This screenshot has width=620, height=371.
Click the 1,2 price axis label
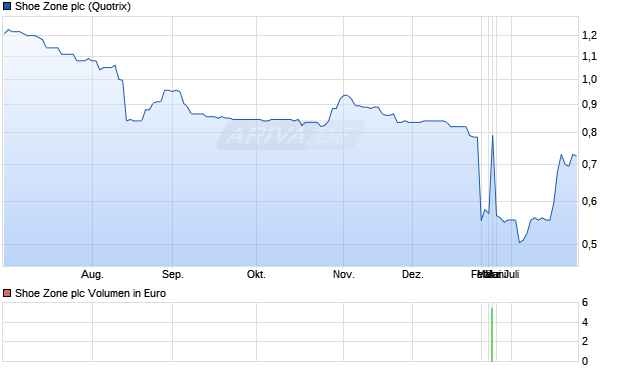[x=589, y=35]
